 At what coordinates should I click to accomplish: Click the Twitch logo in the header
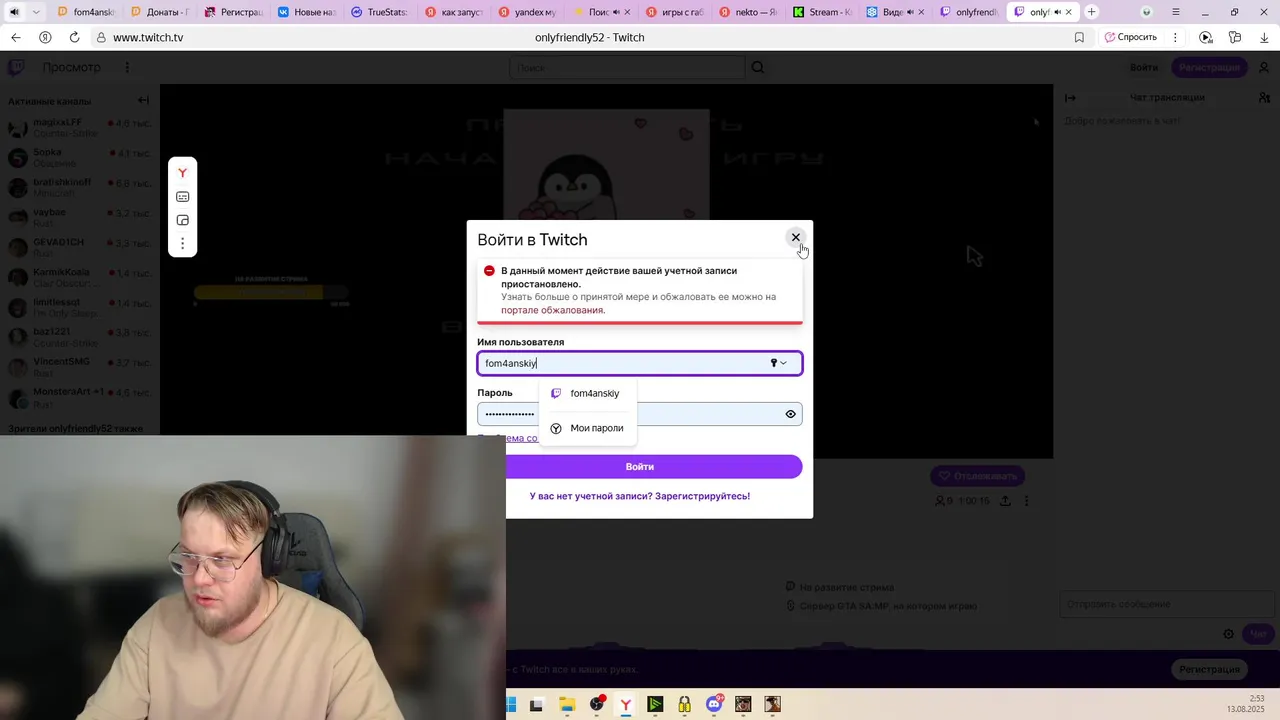click(x=16, y=67)
